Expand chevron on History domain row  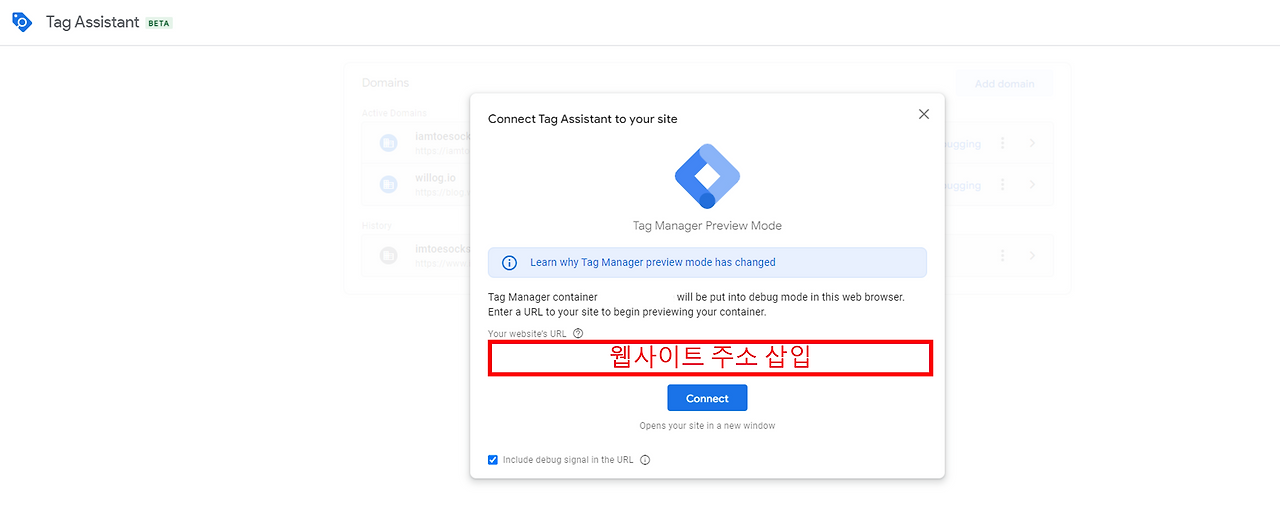pos(1032,255)
